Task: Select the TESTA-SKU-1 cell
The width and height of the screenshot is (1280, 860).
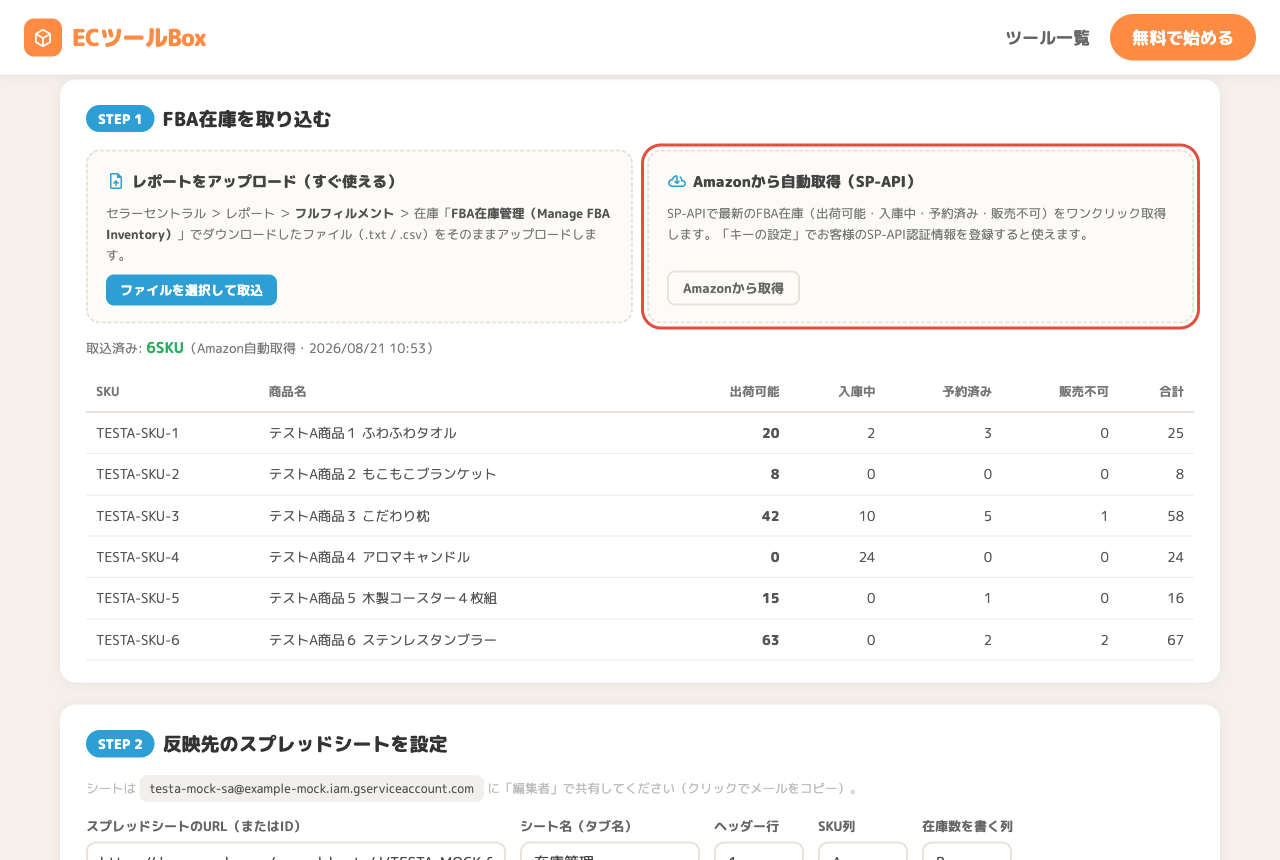Action: point(138,433)
